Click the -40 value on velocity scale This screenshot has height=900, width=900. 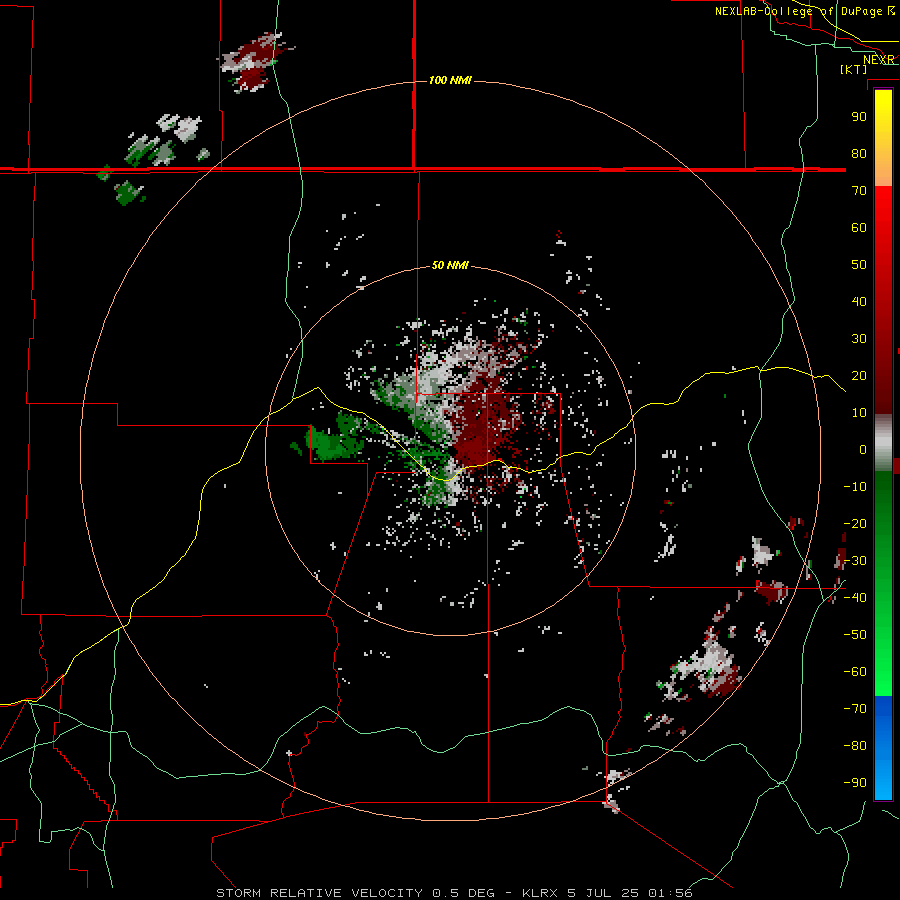(x=855, y=598)
